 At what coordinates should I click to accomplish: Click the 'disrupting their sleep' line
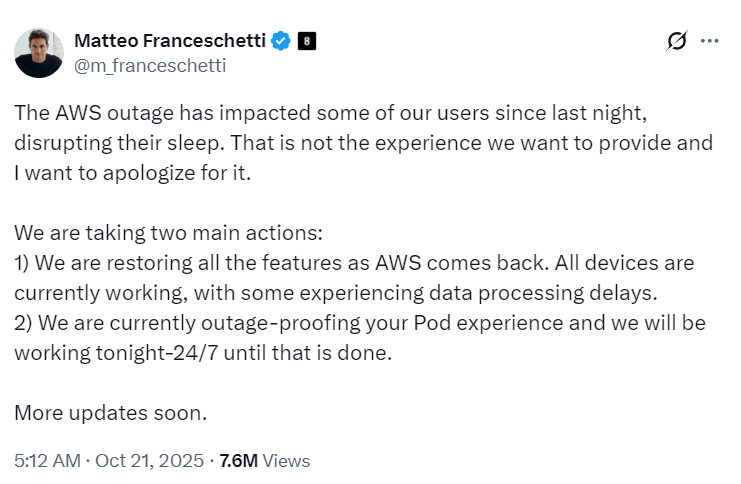tap(362, 142)
